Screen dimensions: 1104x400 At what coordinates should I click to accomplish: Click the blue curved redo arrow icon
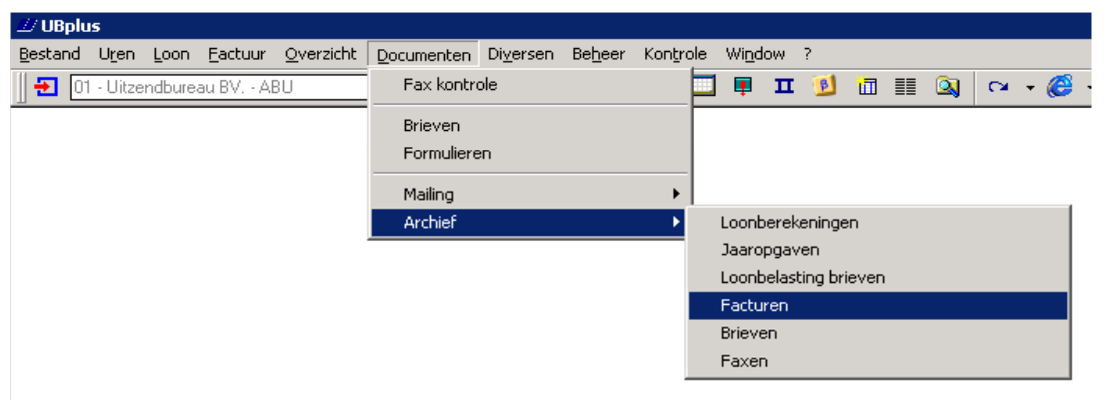coord(997,87)
